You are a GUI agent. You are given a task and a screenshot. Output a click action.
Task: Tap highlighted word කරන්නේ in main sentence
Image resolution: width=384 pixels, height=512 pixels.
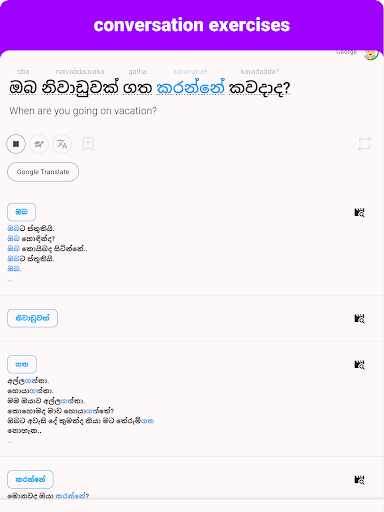190,88
